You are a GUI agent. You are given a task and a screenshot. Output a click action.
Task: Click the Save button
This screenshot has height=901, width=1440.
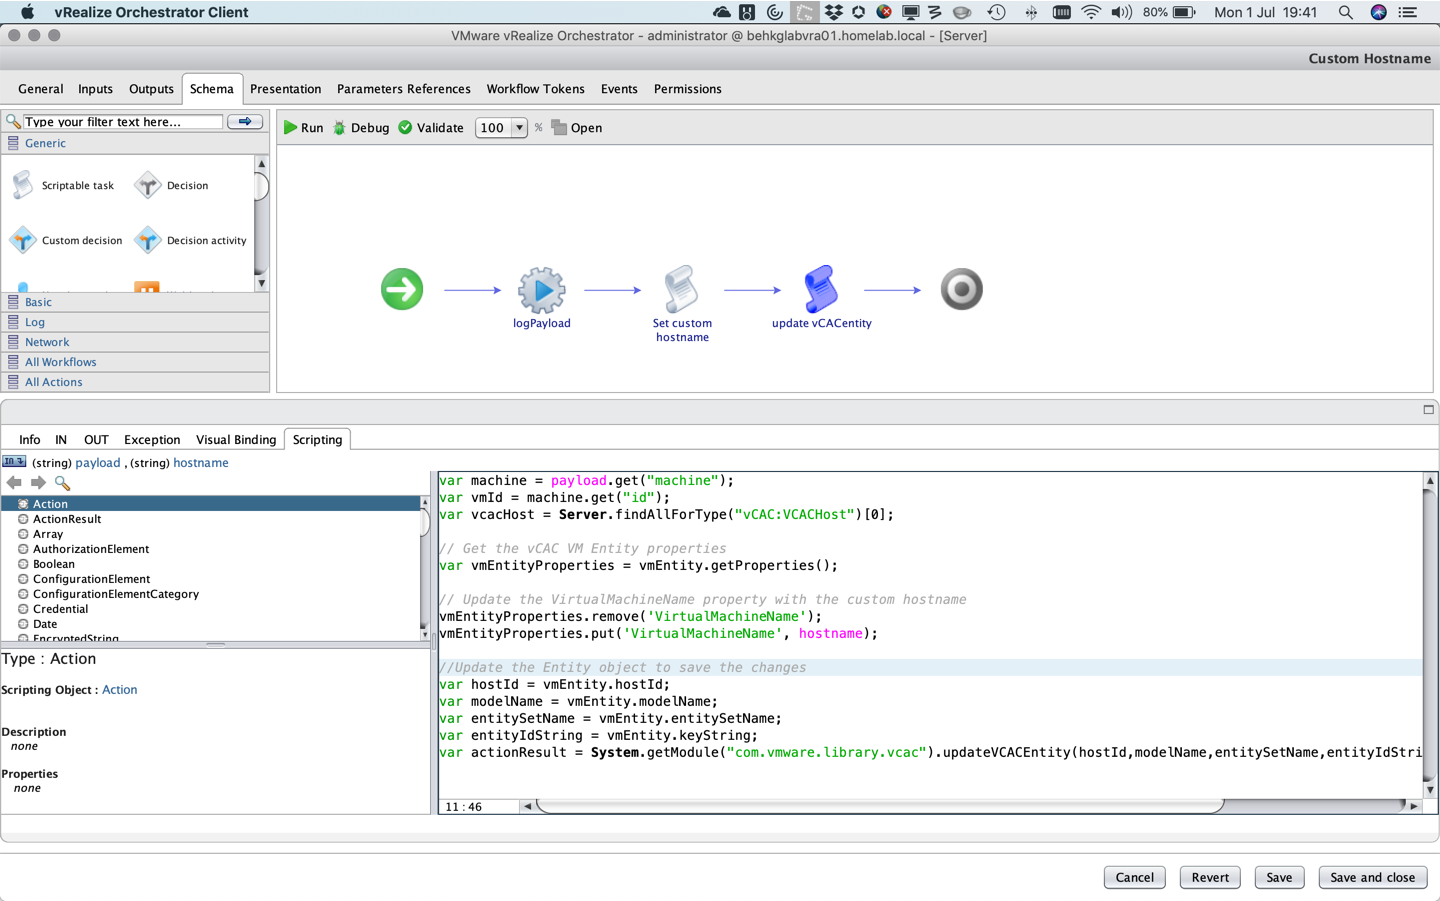[1279, 877]
